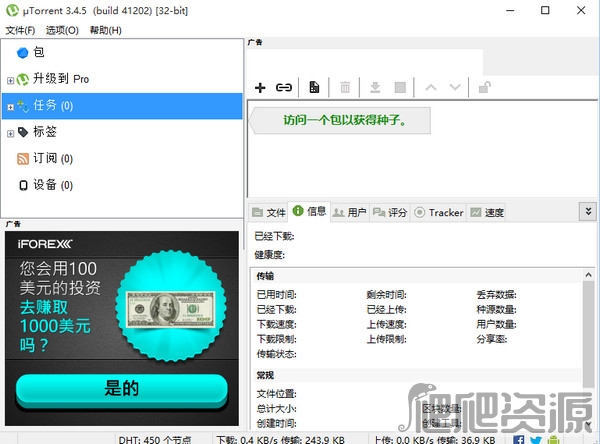This screenshot has height=444, width=600.
Task: Click the iFOREX logo in the ad
Action: [x=45, y=244]
